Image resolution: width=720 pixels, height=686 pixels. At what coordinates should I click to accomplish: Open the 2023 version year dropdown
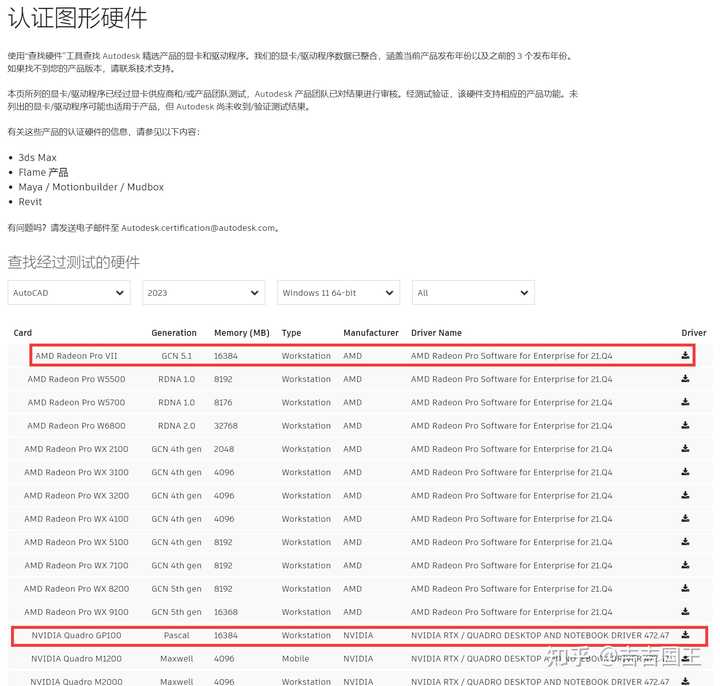203,292
